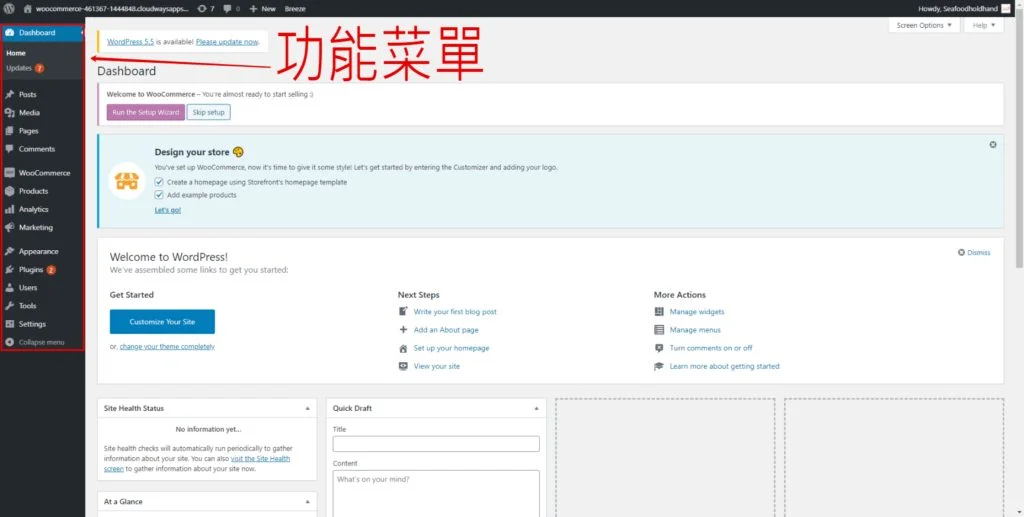The width and height of the screenshot is (1024, 517).
Task: Click the Please update now link
Action: click(x=227, y=42)
